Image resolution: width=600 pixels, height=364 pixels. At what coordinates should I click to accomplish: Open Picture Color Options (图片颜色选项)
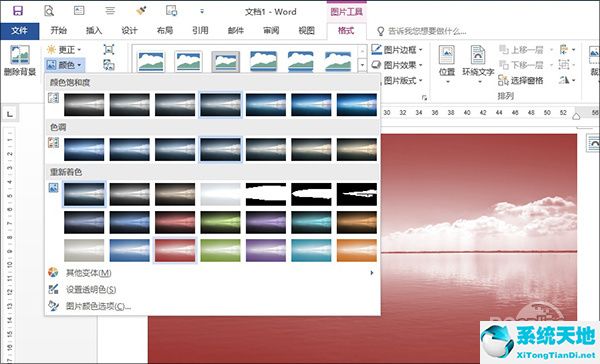[x=212, y=306]
